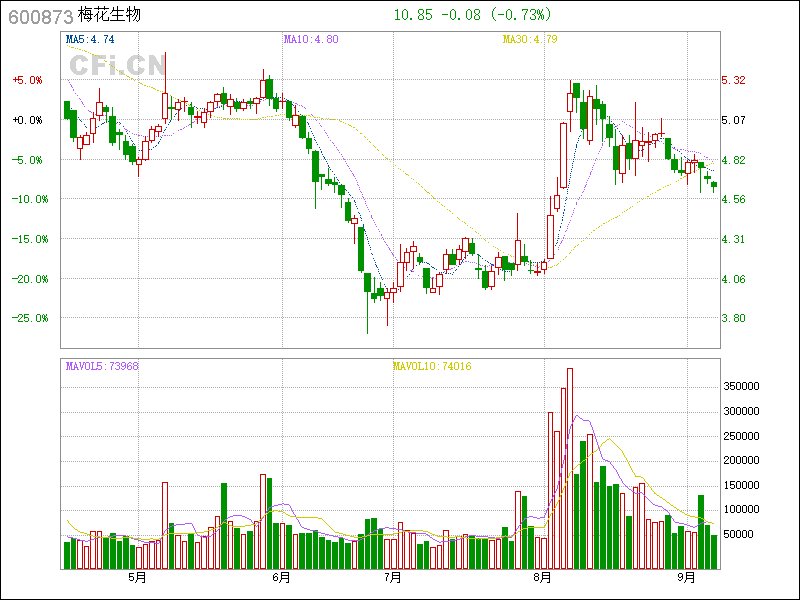The height and width of the screenshot is (600, 800).
Task: Select the stock name 梅花生物
Action: (109, 17)
